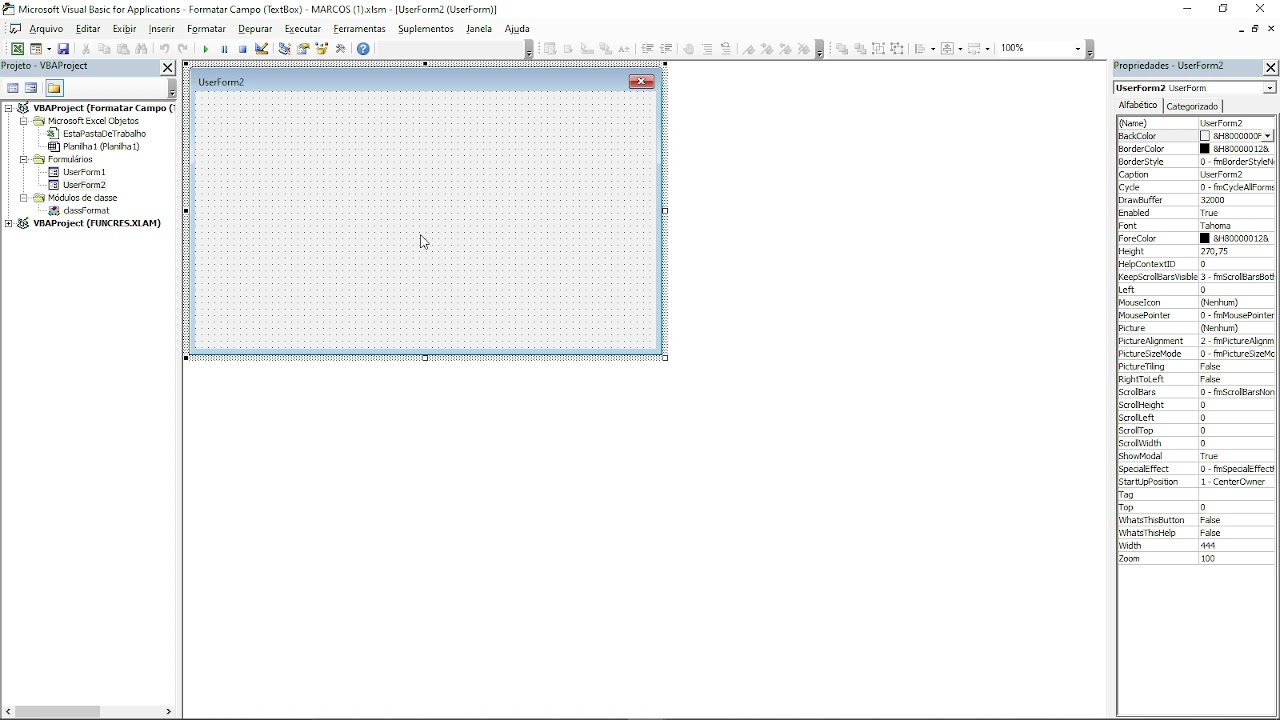This screenshot has height=720, width=1280.
Task: Click the BorderColor black color swatch
Action: click(1205, 149)
